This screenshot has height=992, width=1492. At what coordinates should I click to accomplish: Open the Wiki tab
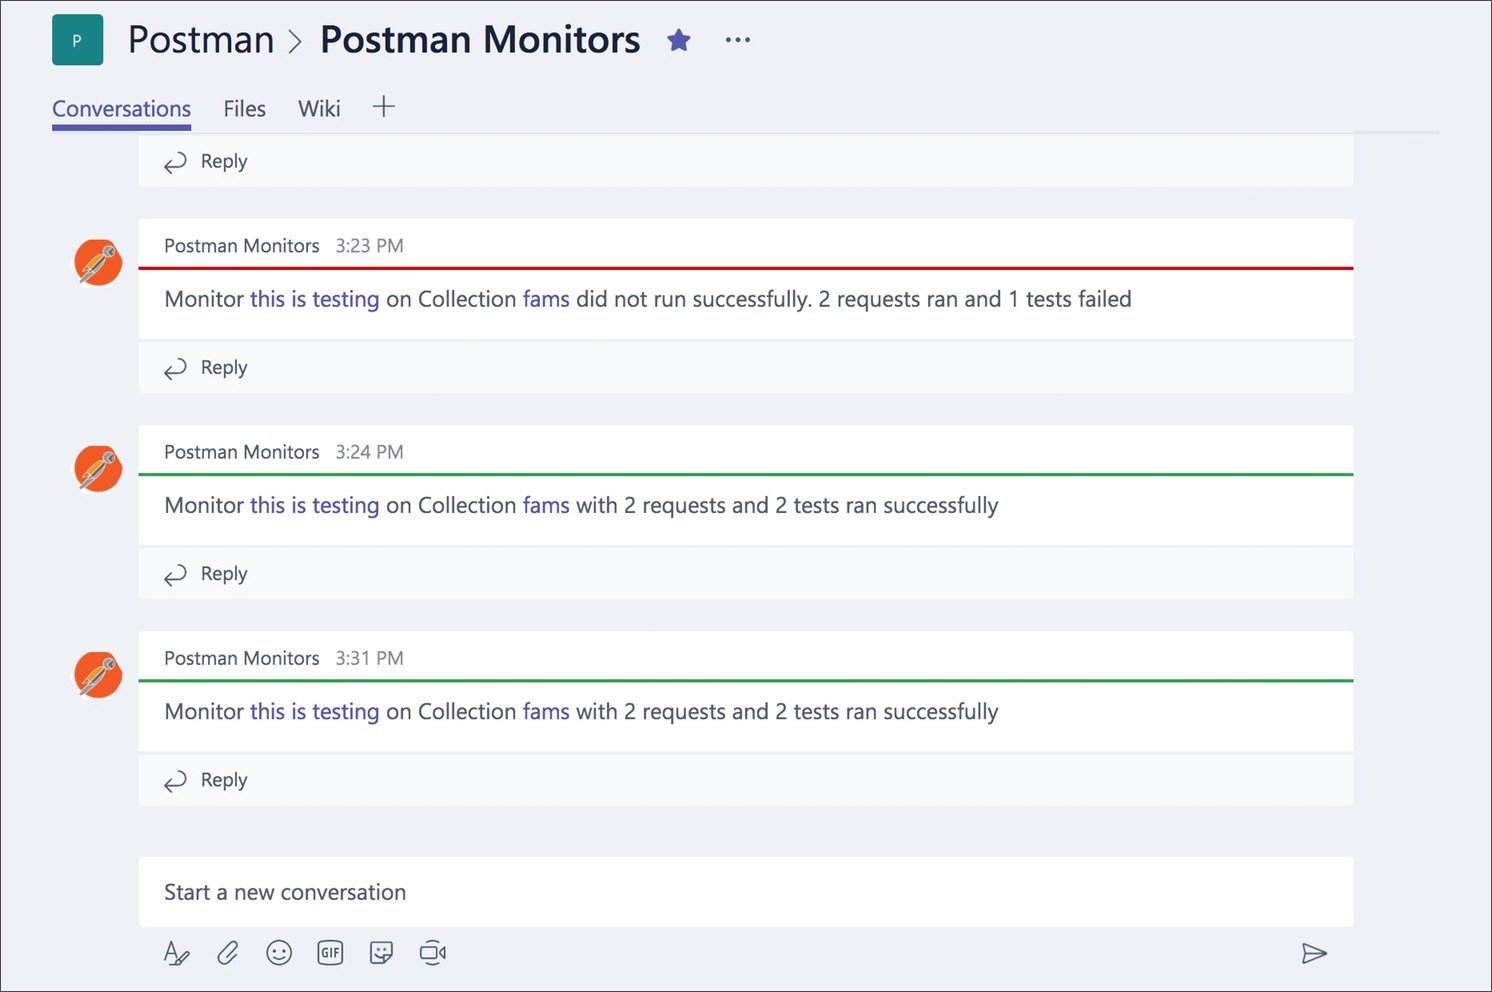(x=319, y=108)
